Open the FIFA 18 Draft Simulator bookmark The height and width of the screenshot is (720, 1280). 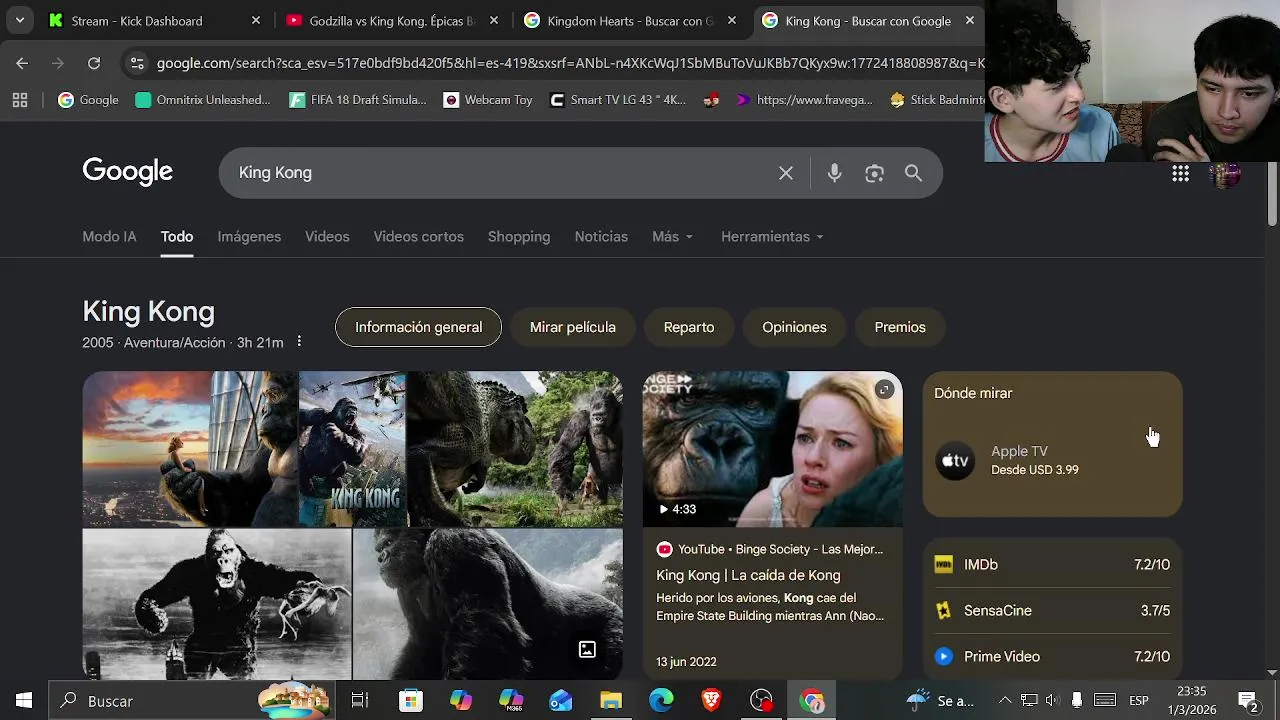pos(358,100)
